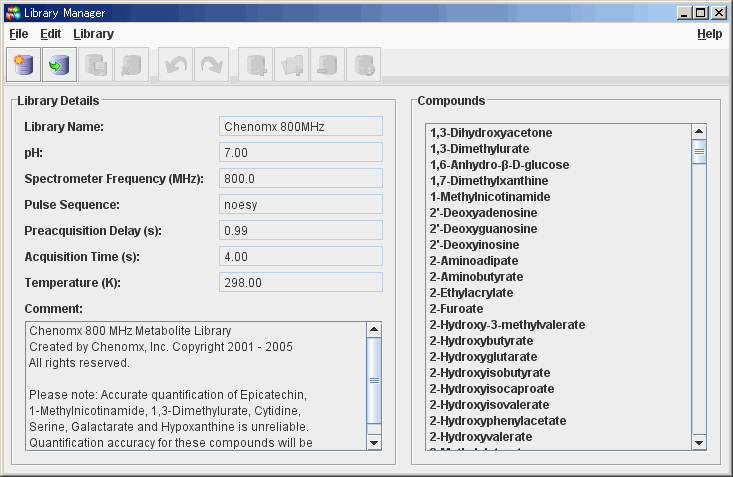Click the Acquisition Time field
The height and width of the screenshot is (477, 733).
click(x=301, y=256)
